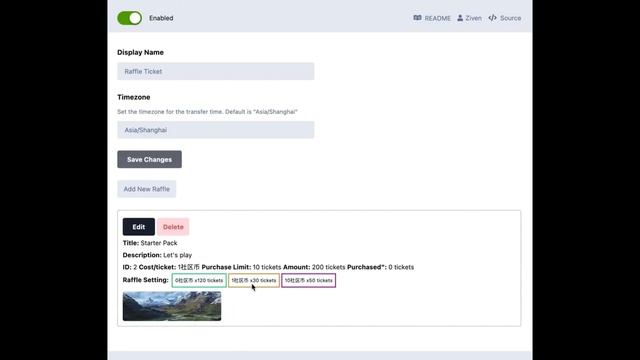640x360 pixels.
Task: Click the user icon beside Ziven
Action: coord(460,18)
